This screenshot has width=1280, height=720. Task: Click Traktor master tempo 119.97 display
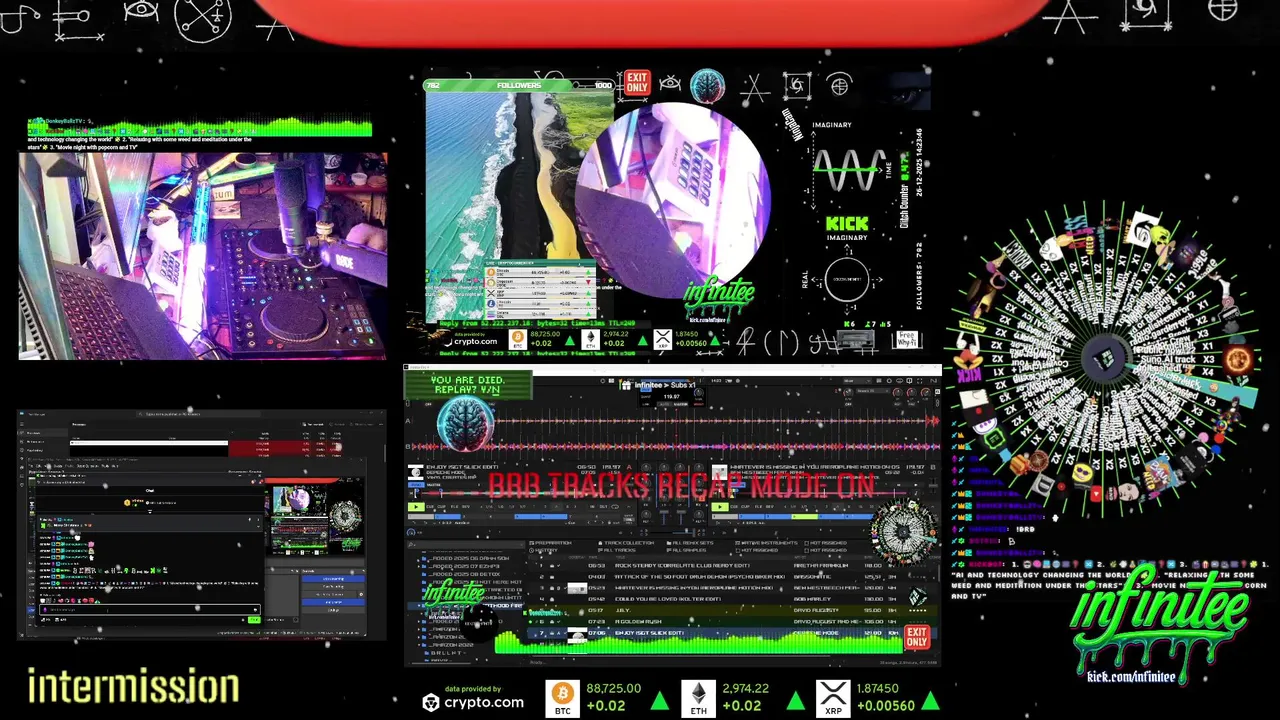[674, 396]
